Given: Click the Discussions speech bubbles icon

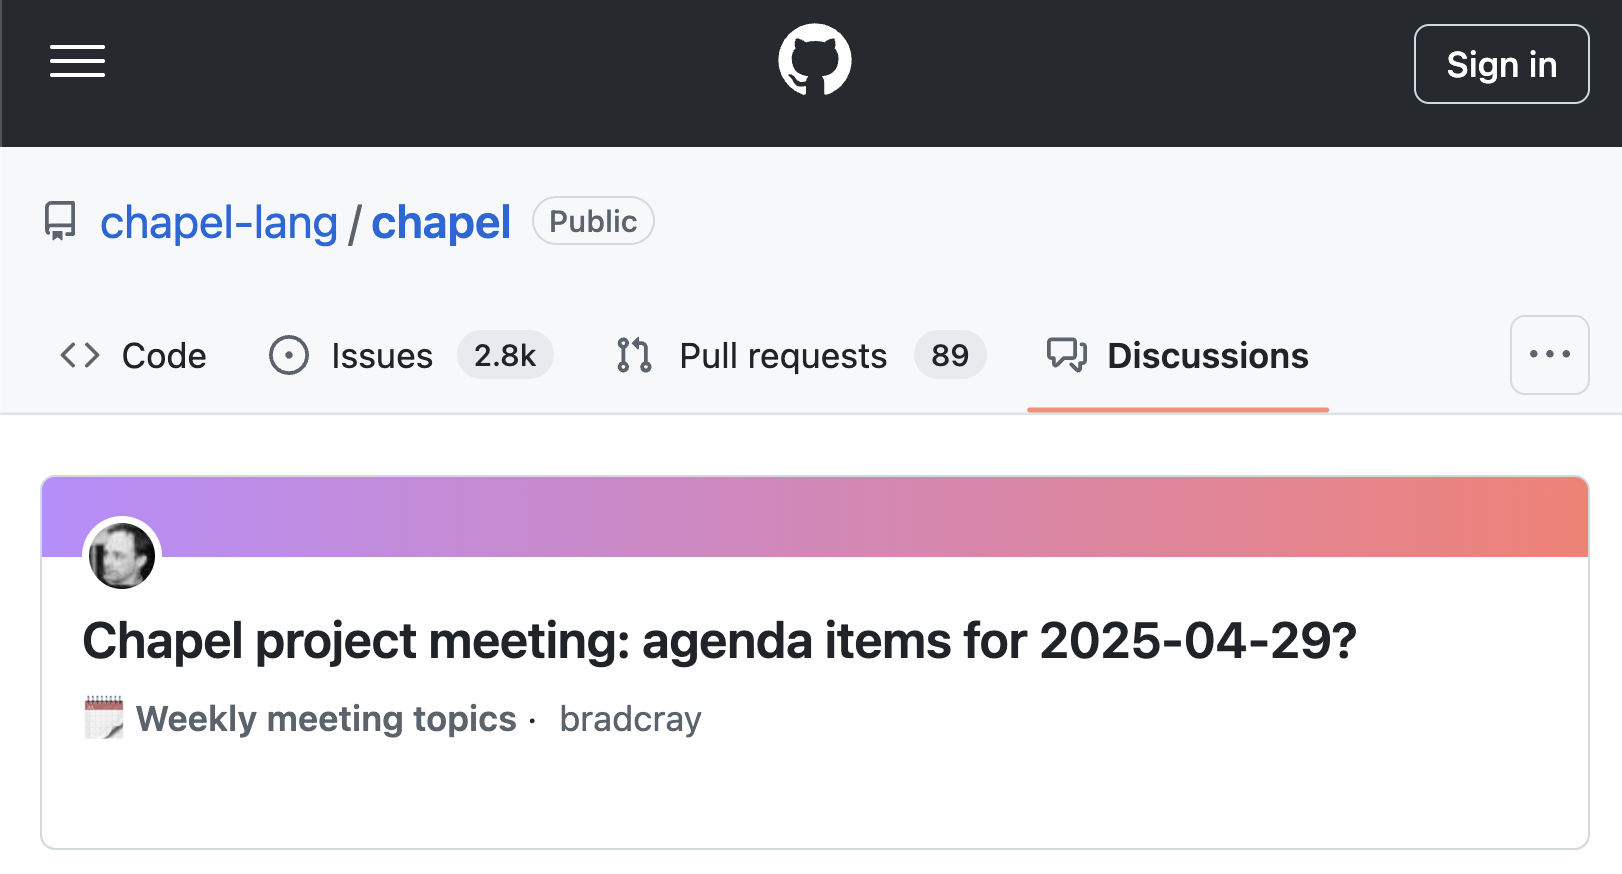Looking at the screenshot, I should coord(1067,355).
